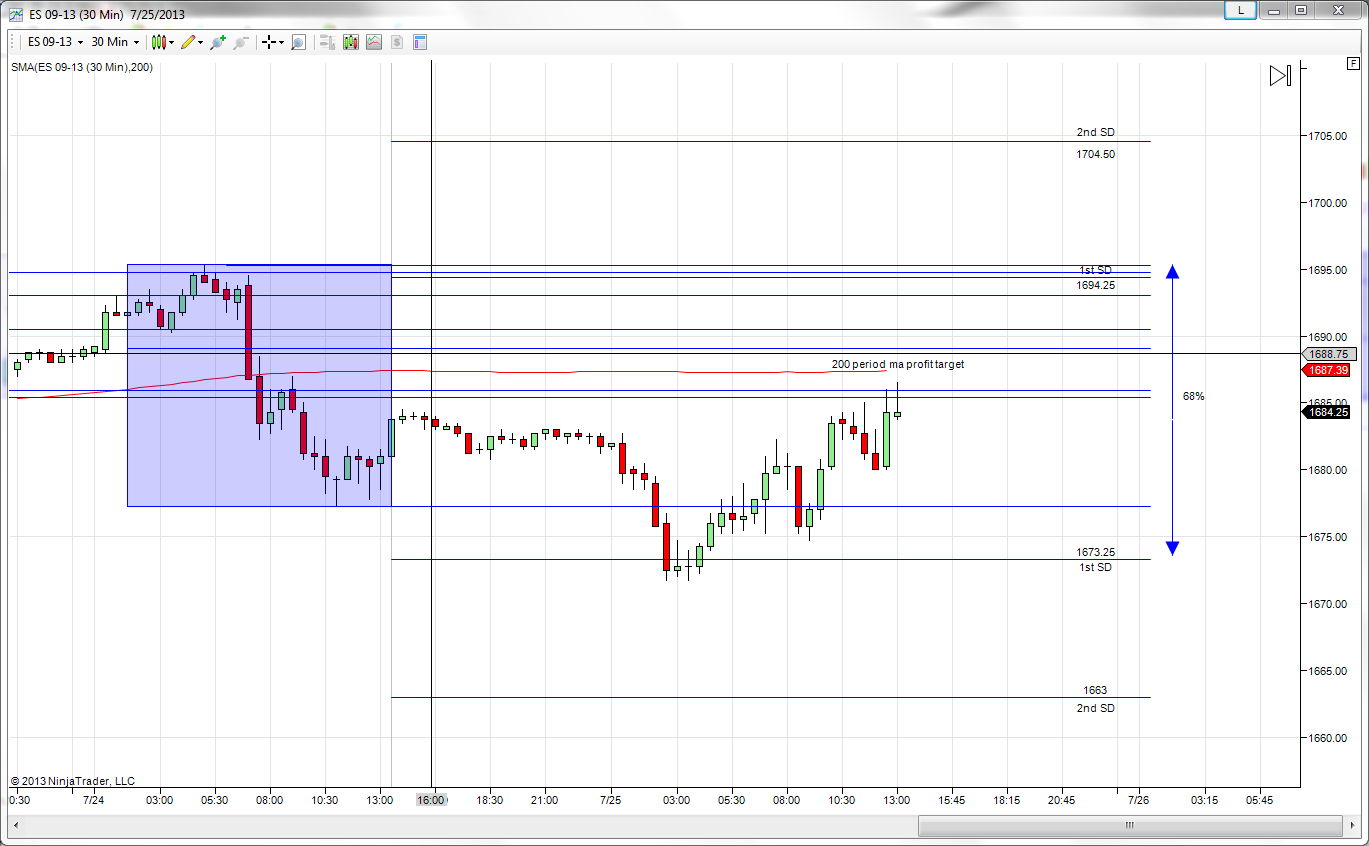Open the 30 Min interval dropdown
The image size is (1369, 846).
[x=115, y=42]
